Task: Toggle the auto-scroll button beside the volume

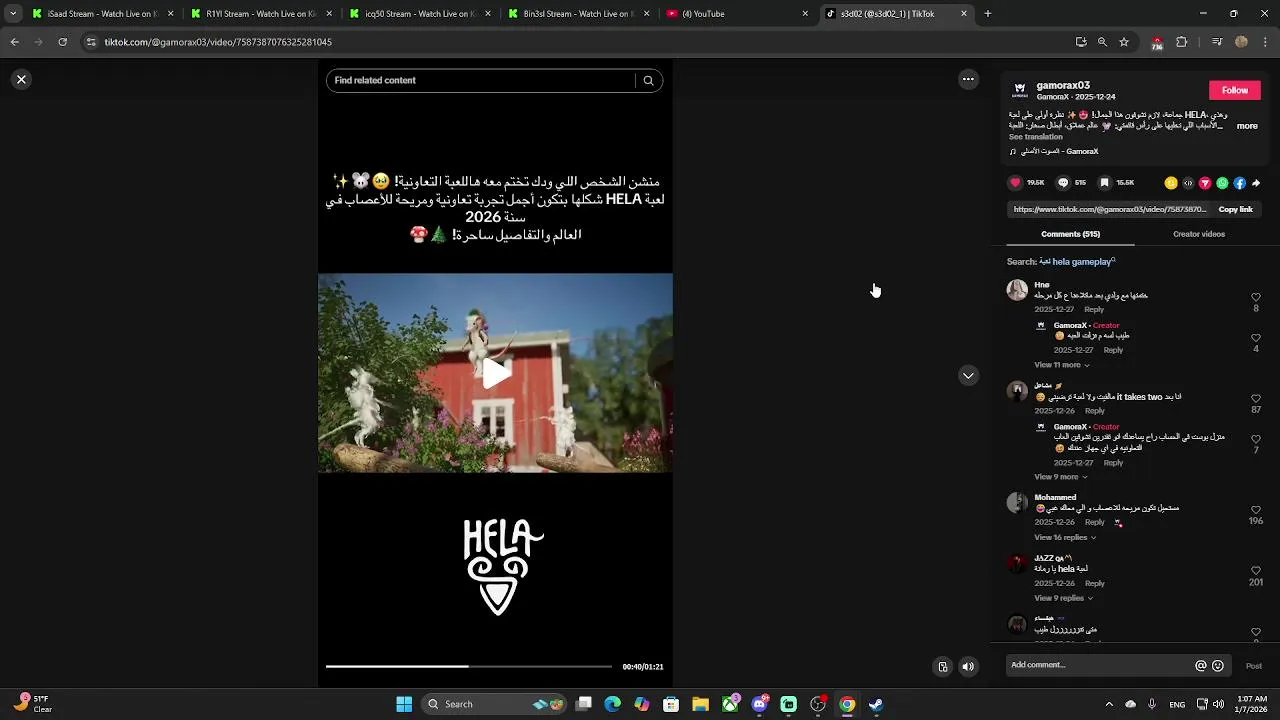Action: point(942,667)
